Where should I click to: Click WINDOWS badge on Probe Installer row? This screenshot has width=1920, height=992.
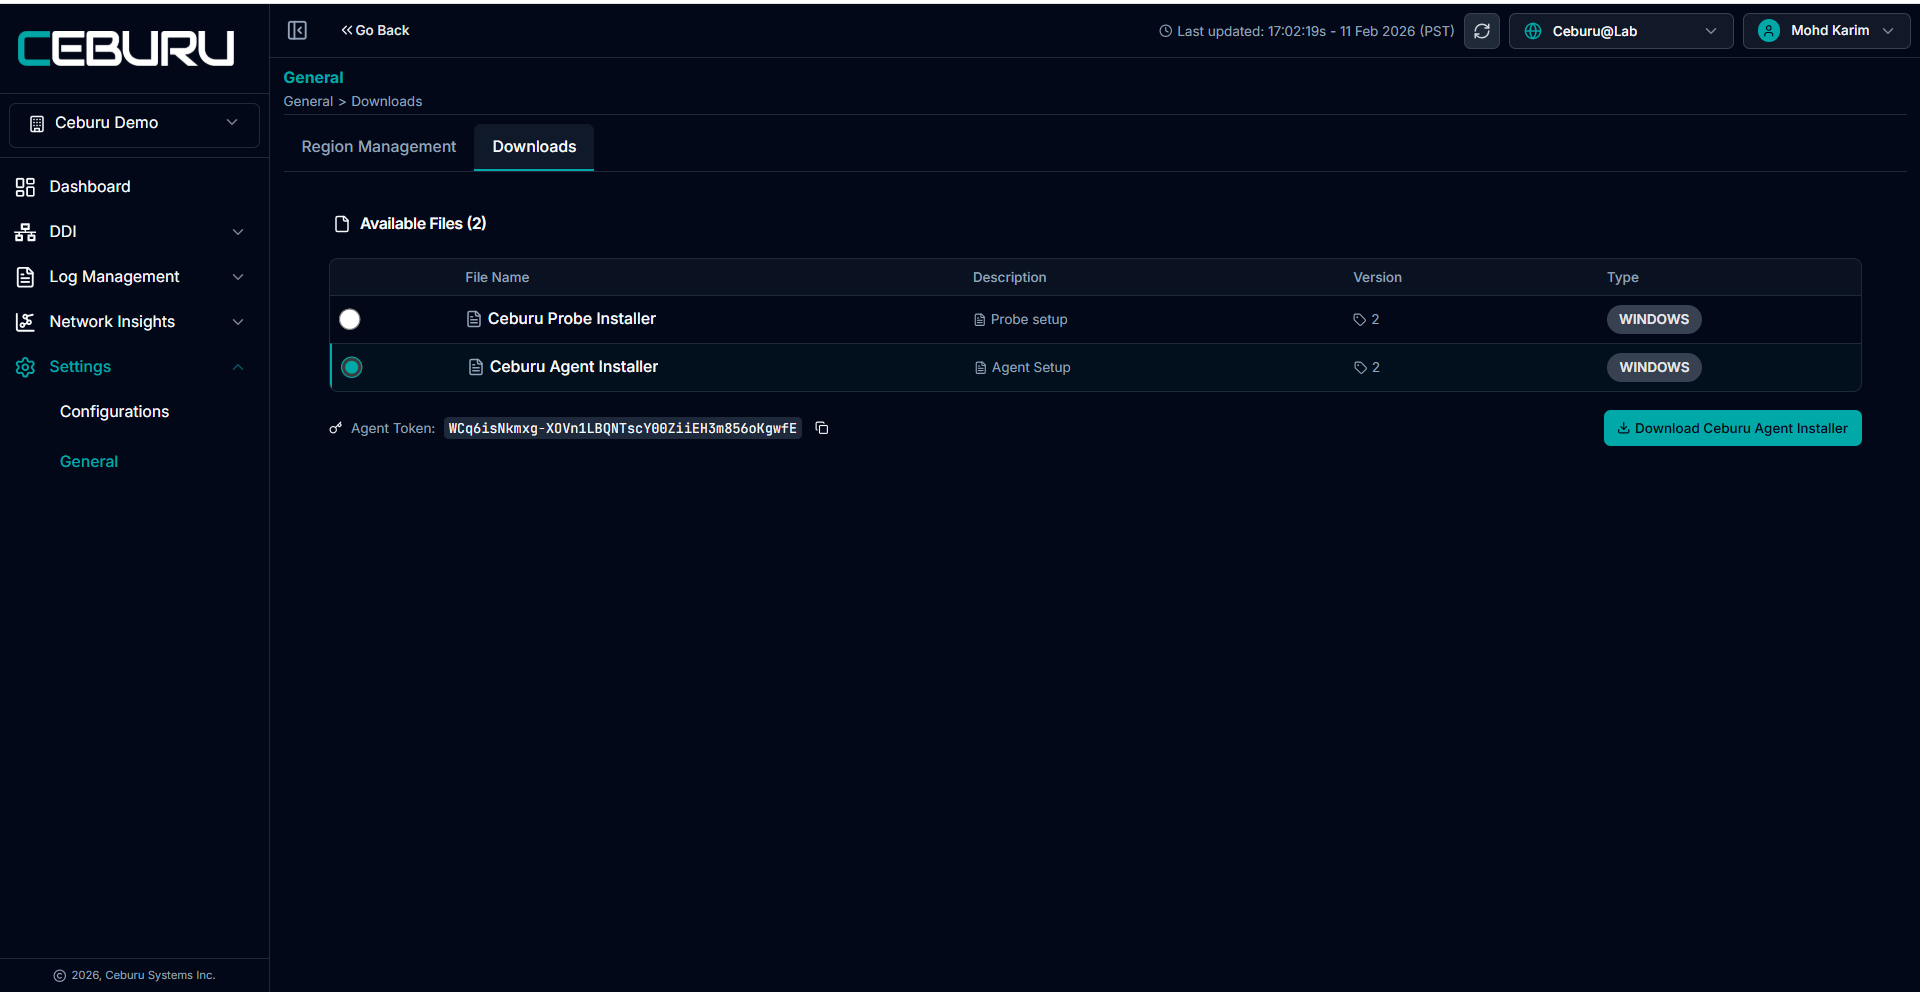[x=1654, y=319]
